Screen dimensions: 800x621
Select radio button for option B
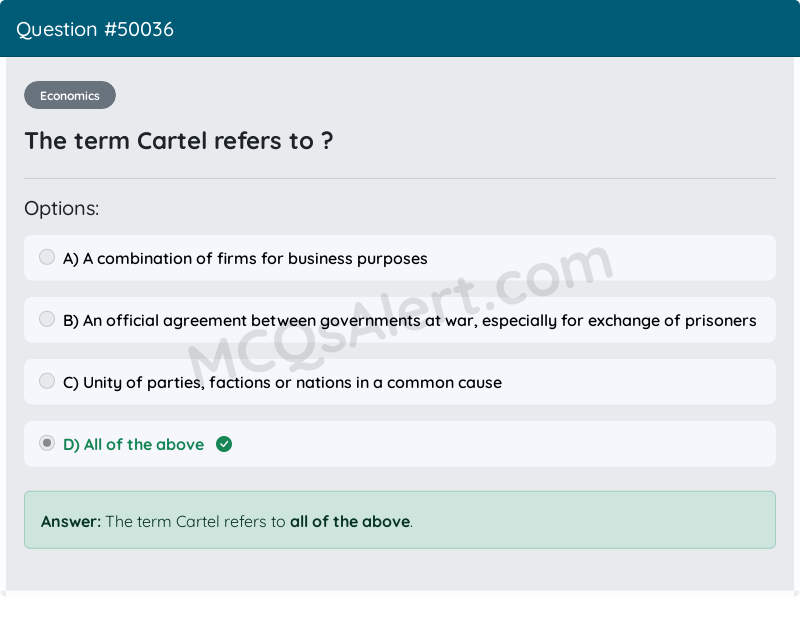click(x=47, y=319)
